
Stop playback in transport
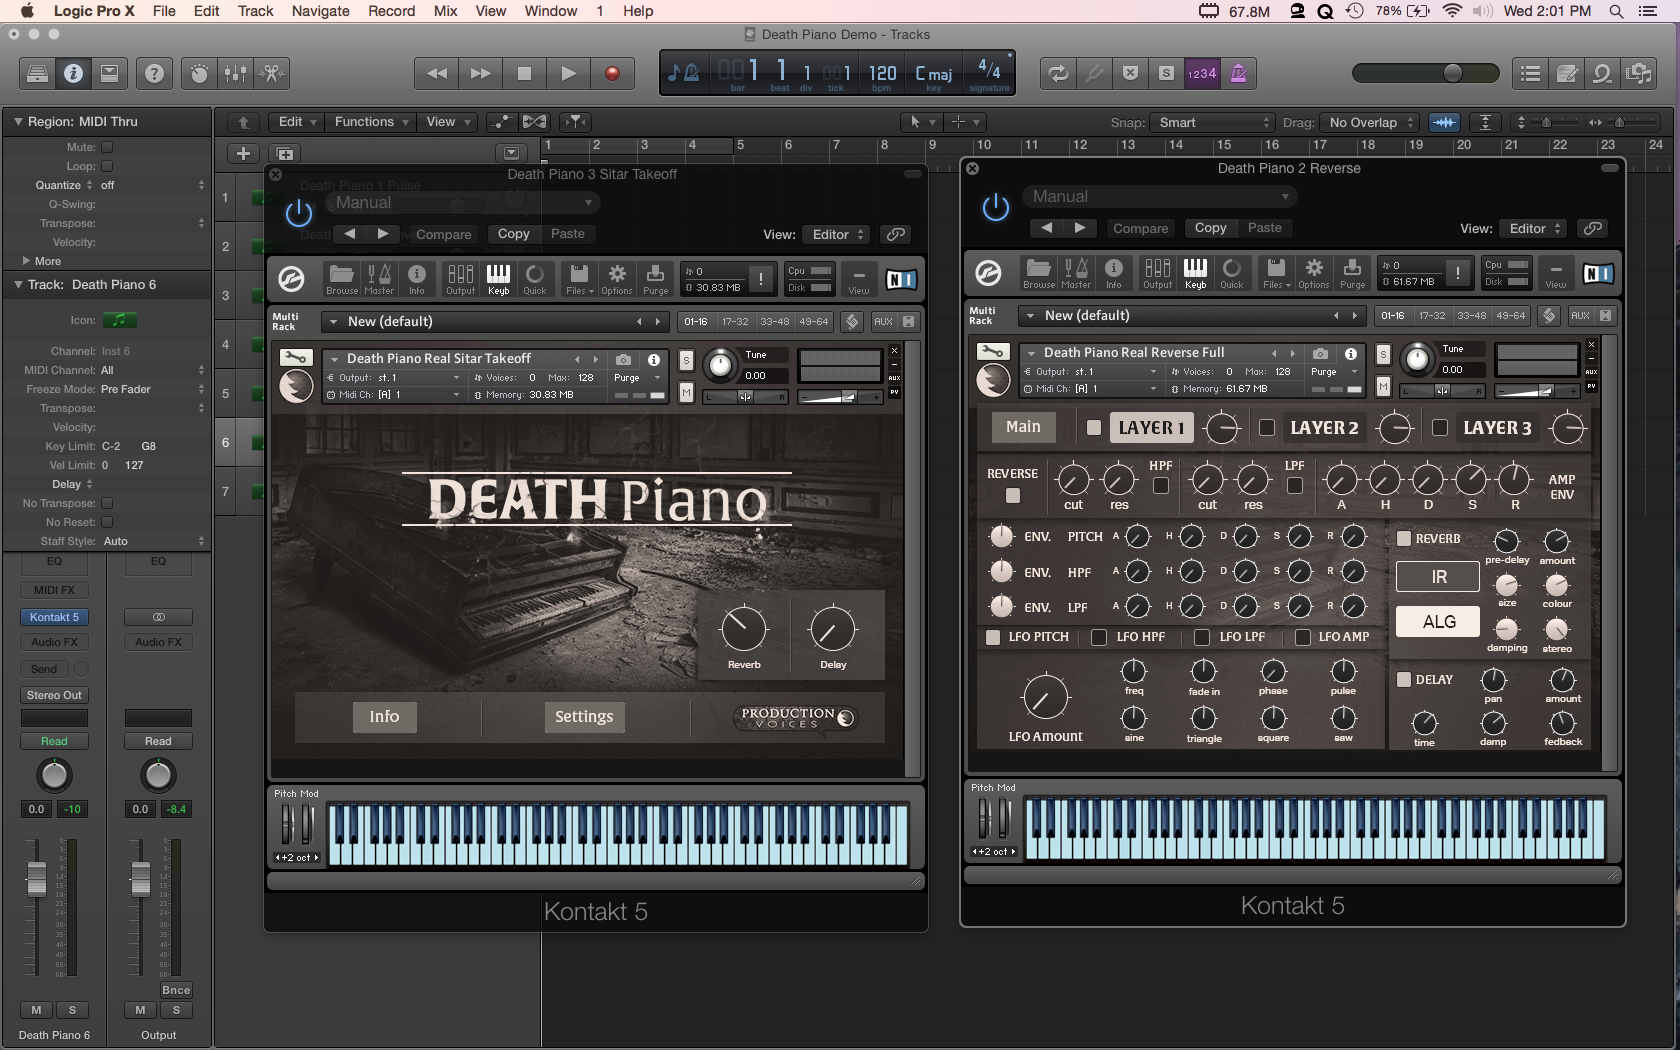click(524, 73)
